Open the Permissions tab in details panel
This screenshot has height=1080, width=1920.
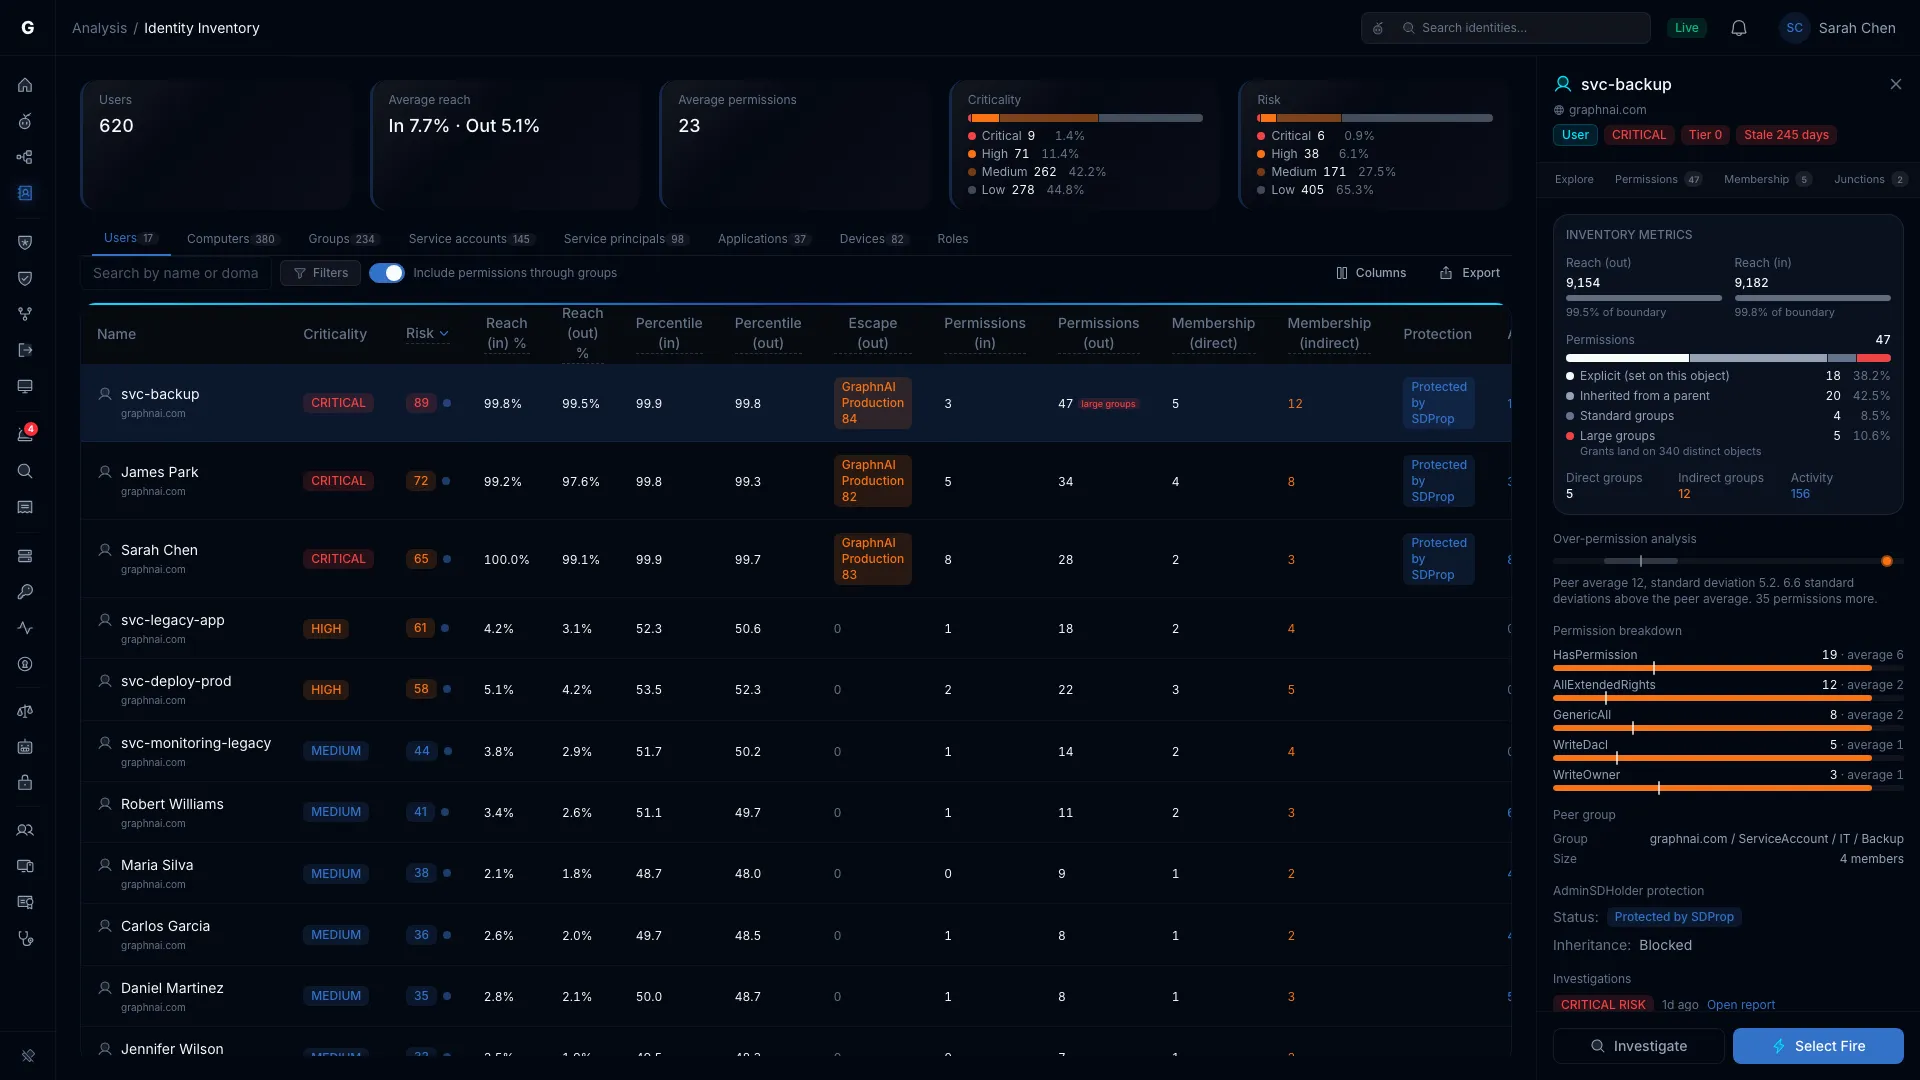1657,180
